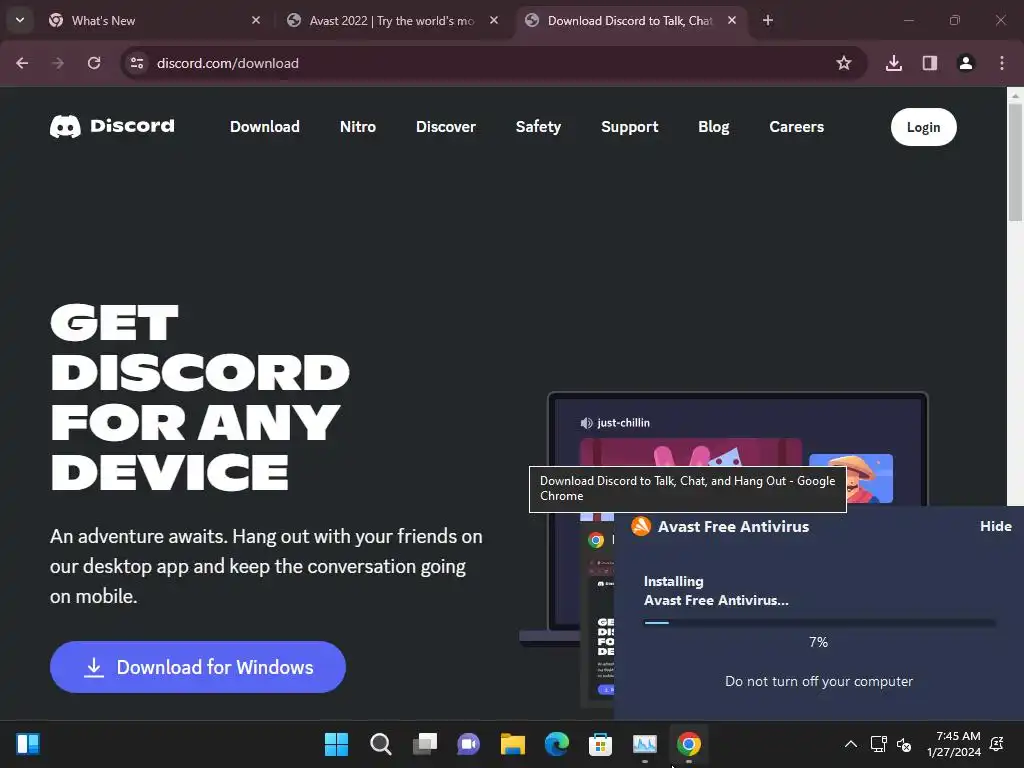Image resolution: width=1024 pixels, height=768 pixels.
Task: Open site information icon in address bar
Action: point(137,63)
